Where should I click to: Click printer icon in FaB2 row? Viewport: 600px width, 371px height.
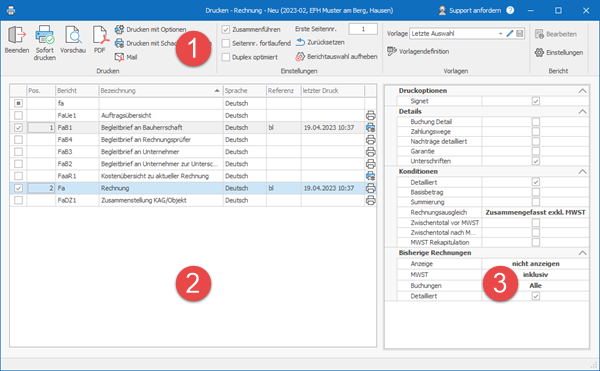[x=370, y=164]
